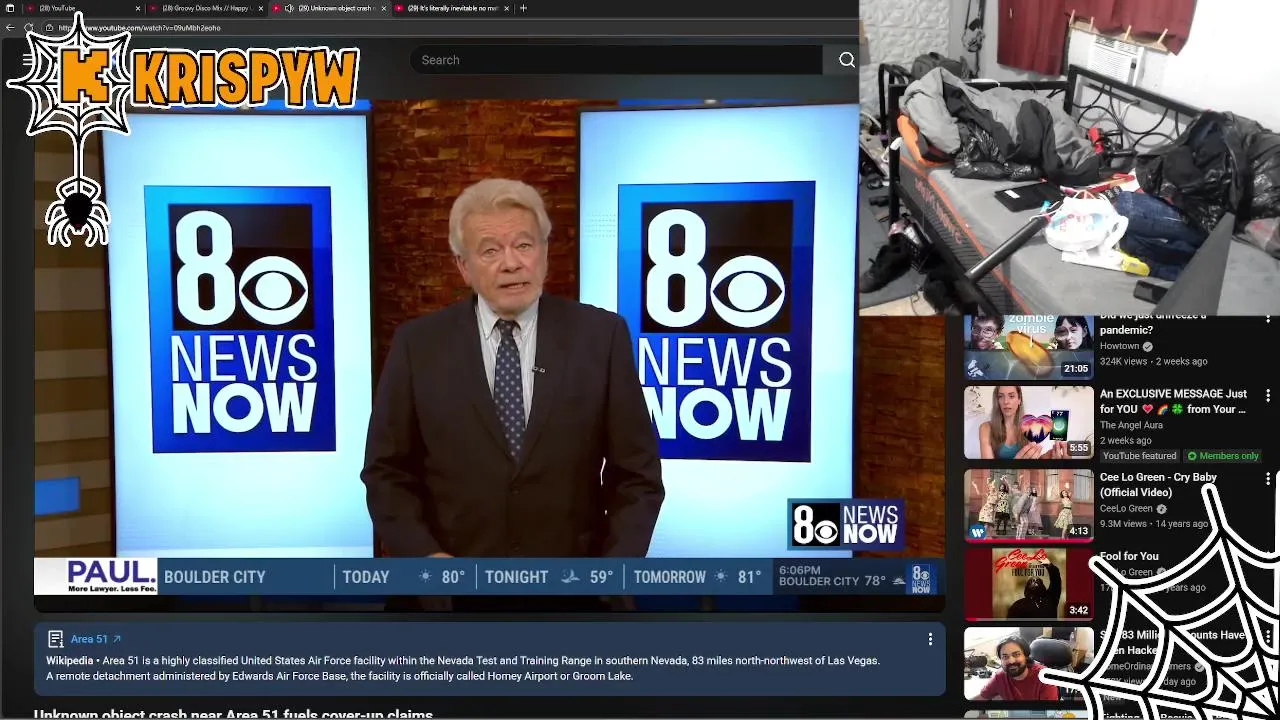Open a new browser tab

point(523,8)
